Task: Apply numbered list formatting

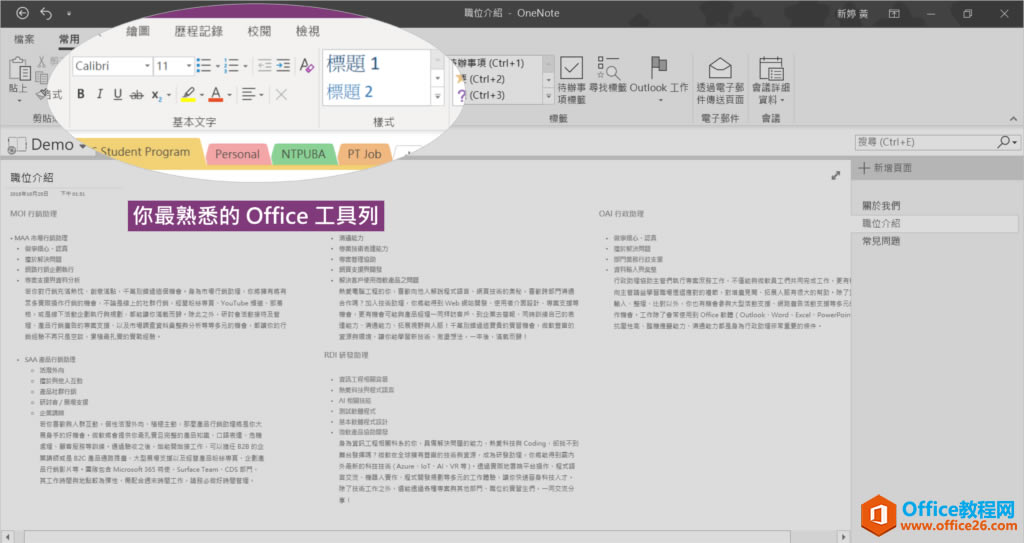Action: coord(231,65)
